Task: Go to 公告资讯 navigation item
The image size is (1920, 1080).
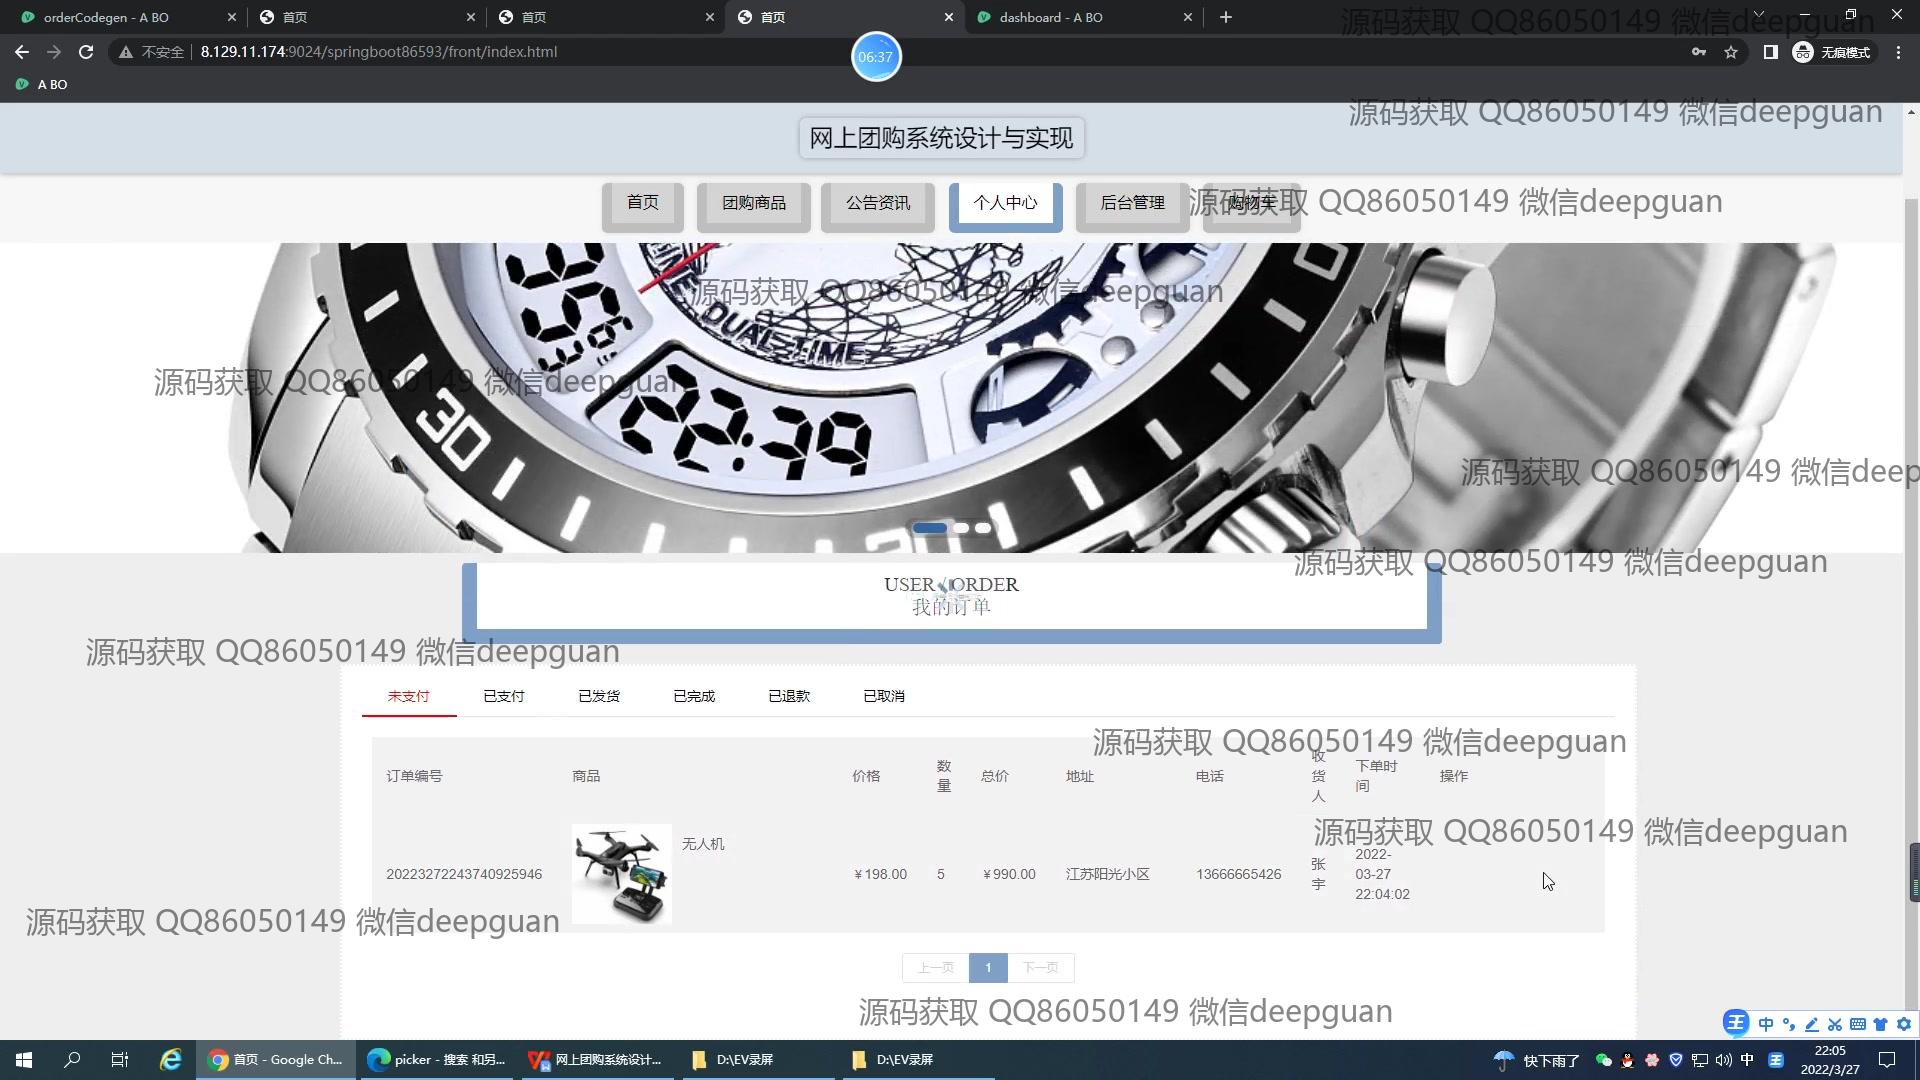Action: coord(877,203)
